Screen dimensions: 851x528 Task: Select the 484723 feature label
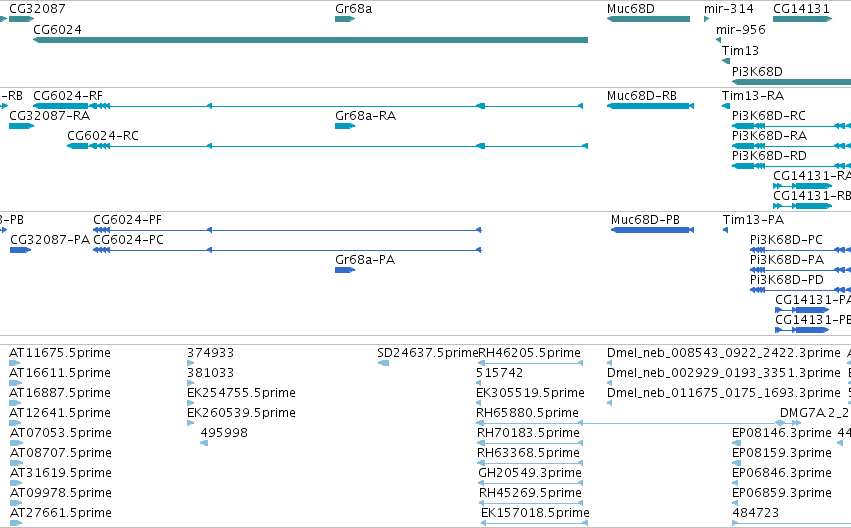point(755,513)
